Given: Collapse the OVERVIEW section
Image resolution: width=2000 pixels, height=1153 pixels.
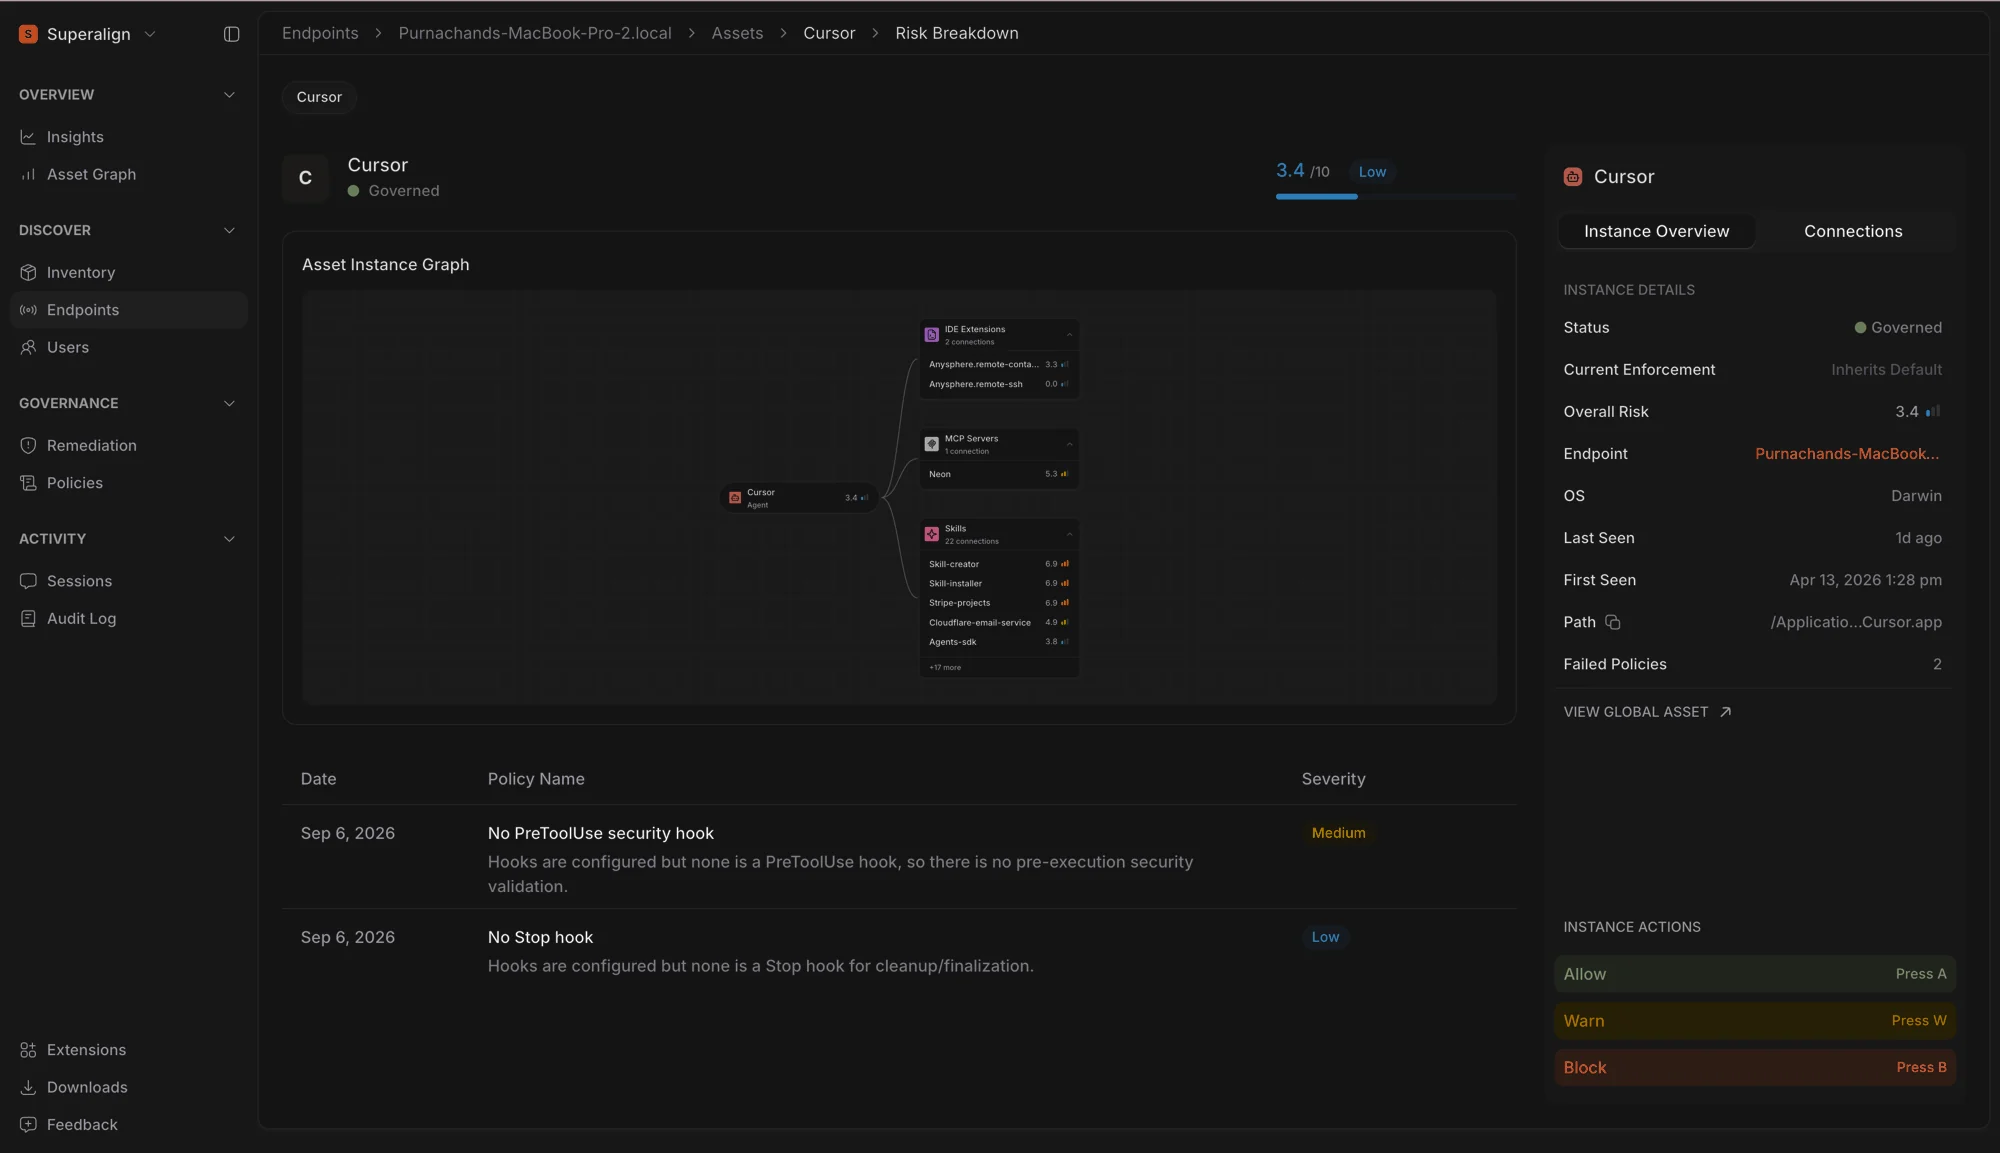Looking at the screenshot, I should coord(229,95).
